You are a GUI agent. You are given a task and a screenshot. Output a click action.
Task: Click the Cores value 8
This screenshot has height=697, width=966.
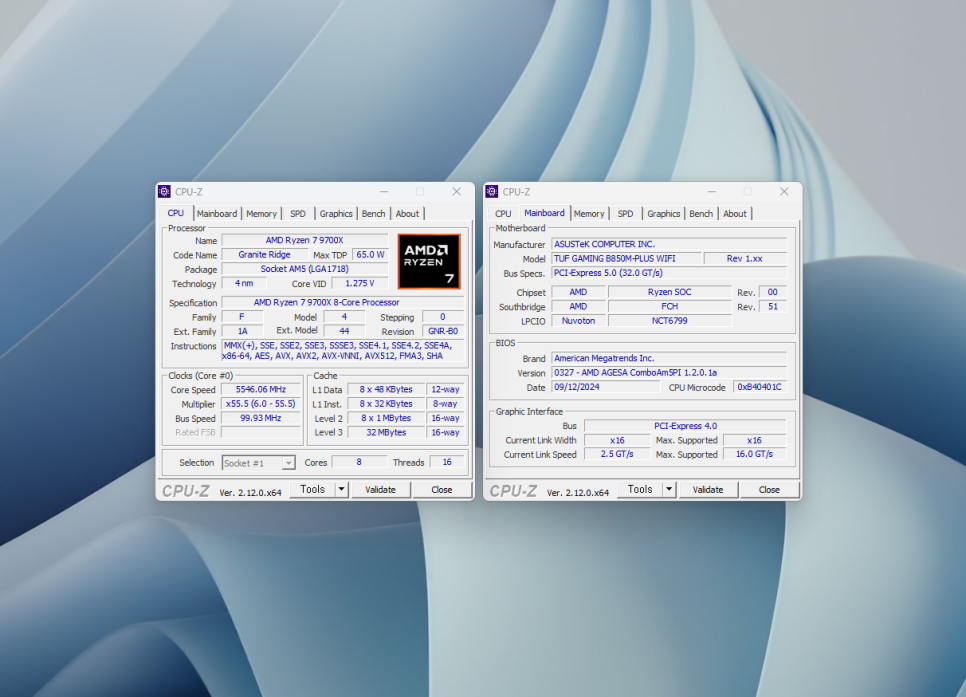[x=359, y=462]
